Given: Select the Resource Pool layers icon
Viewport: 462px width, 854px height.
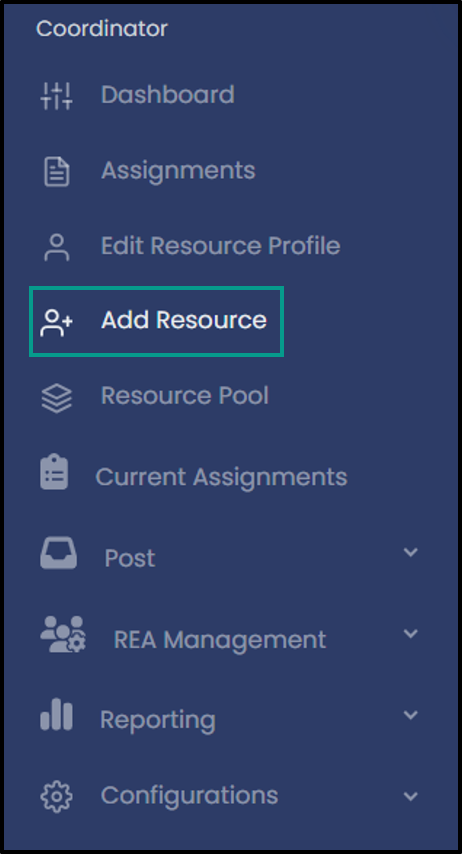Looking at the screenshot, I should click(x=57, y=398).
